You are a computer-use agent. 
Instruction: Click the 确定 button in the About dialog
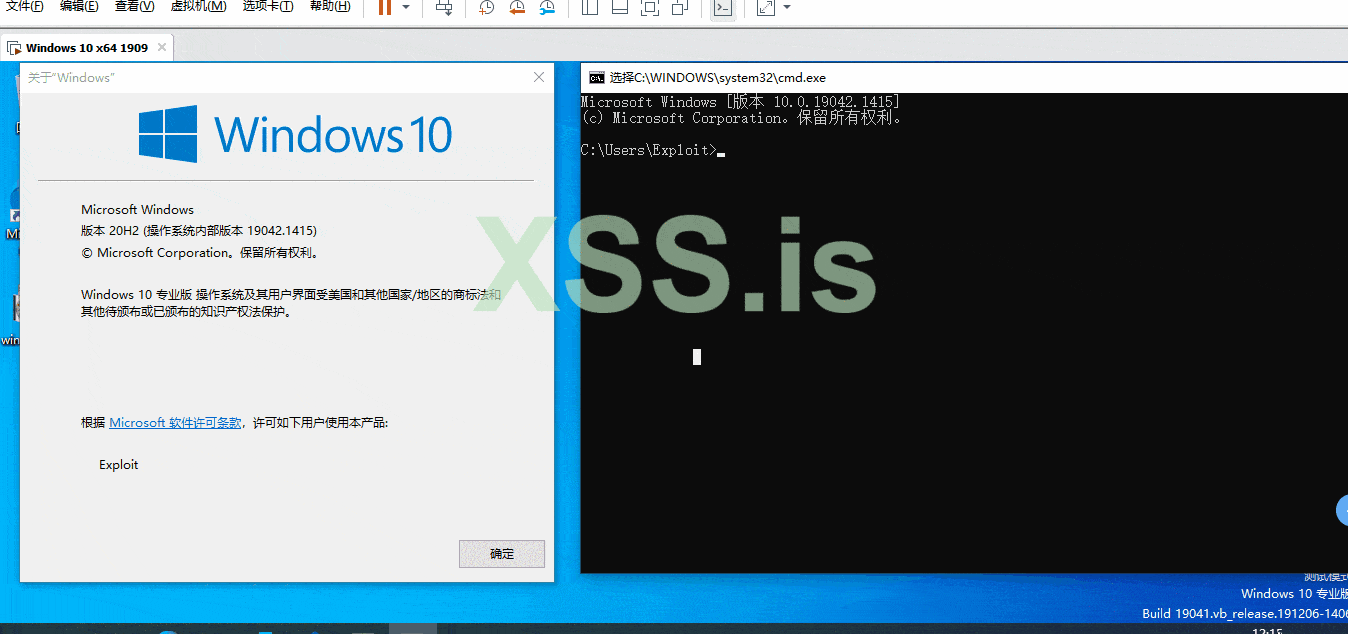tap(501, 554)
